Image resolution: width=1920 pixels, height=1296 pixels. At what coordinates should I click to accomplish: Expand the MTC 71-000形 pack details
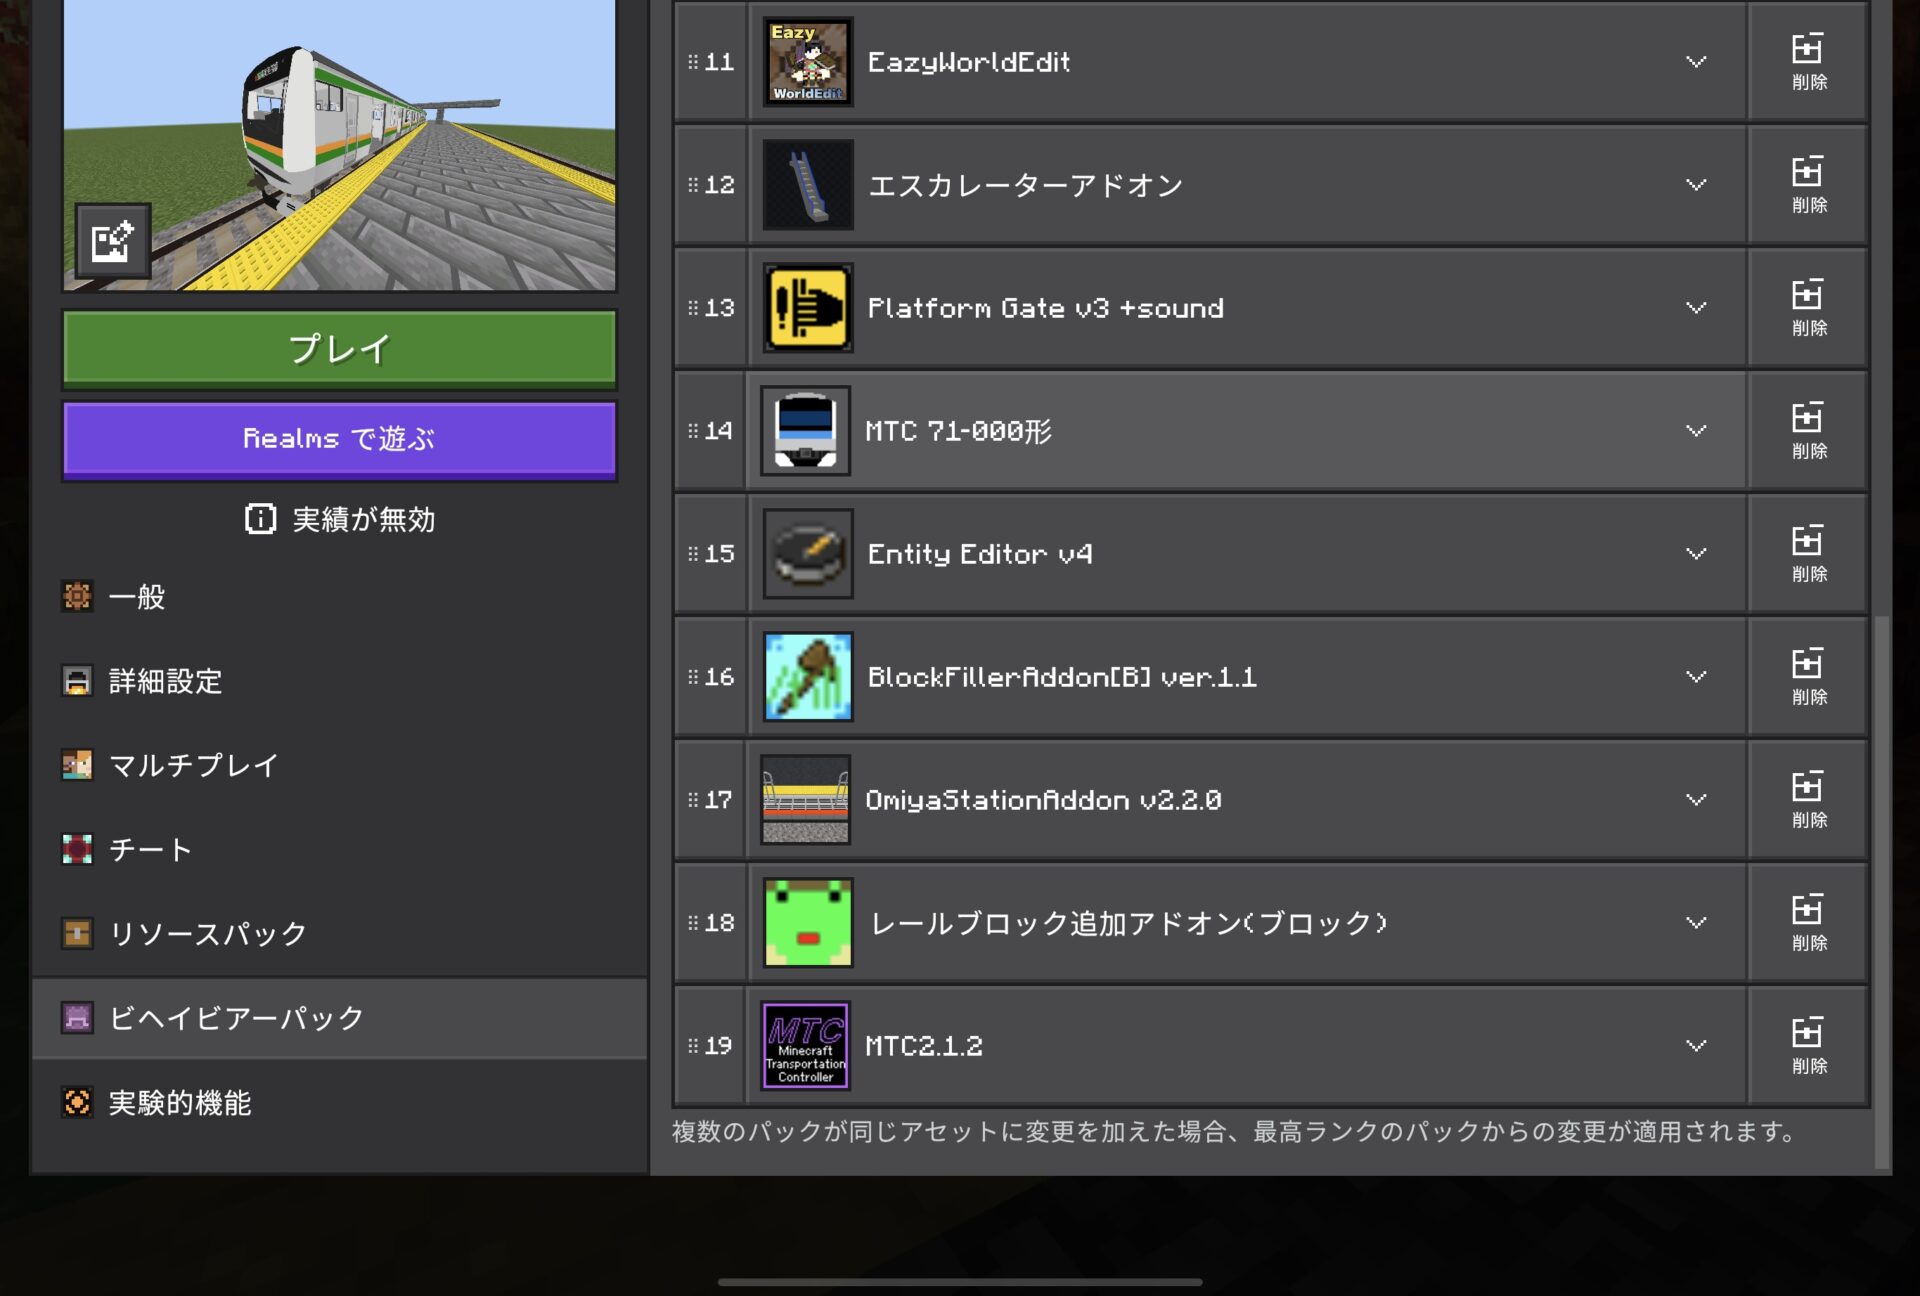coord(1696,431)
